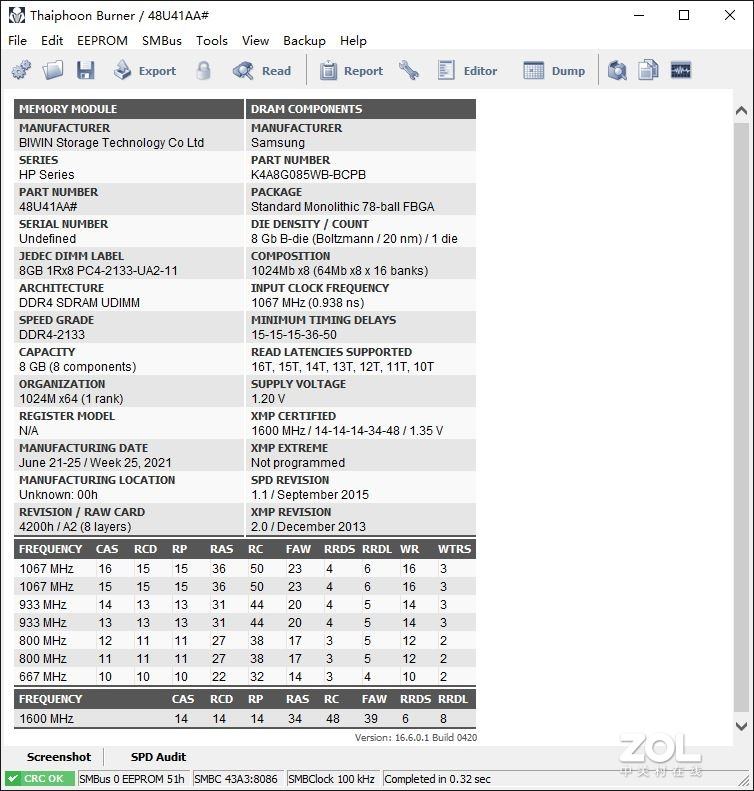Image resolution: width=754 pixels, height=791 pixels.
Task: Open the Report toolbar button
Action: pos(352,71)
